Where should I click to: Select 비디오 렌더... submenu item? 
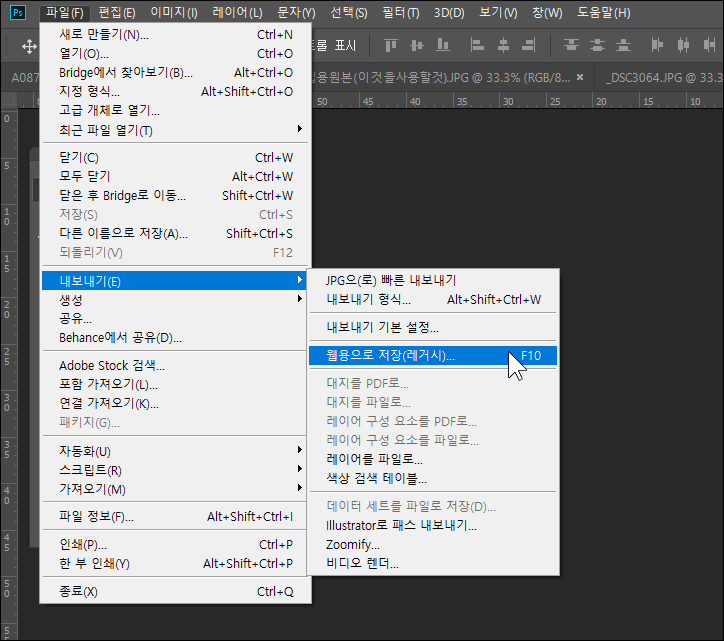pyautogui.click(x=433, y=563)
